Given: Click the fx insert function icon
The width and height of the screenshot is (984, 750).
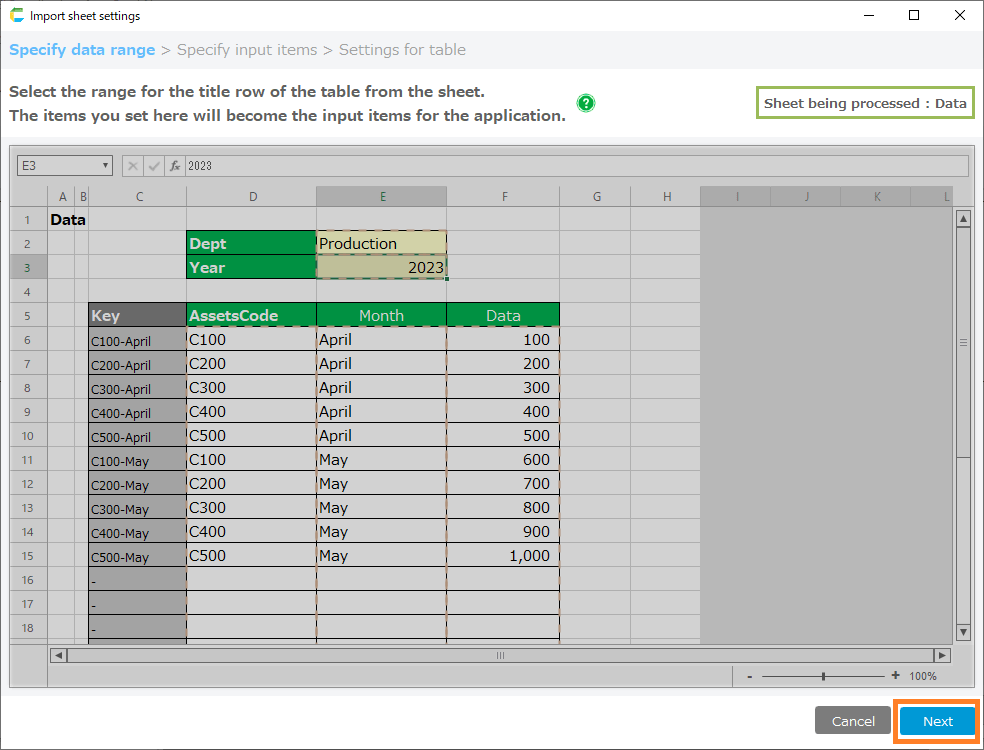Looking at the screenshot, I should click(174, 166).
